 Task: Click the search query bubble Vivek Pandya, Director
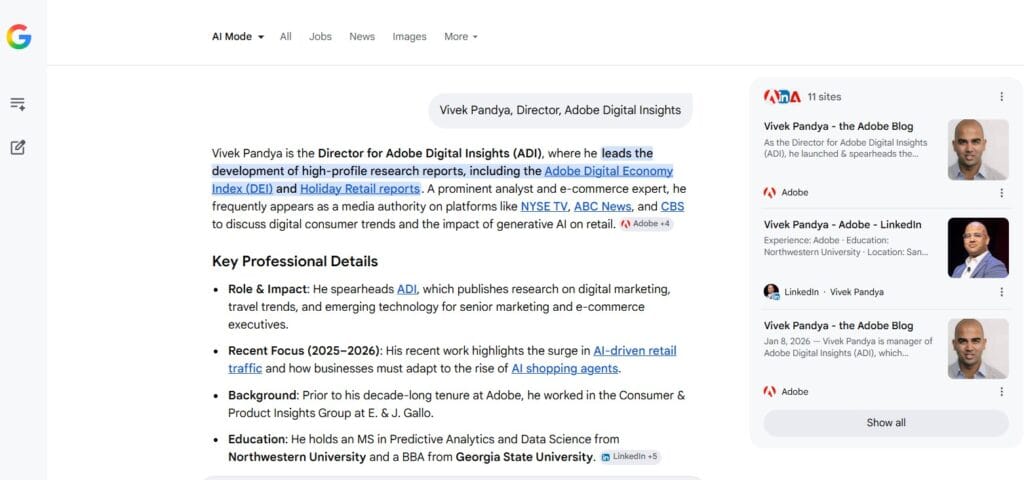(560, 110)
